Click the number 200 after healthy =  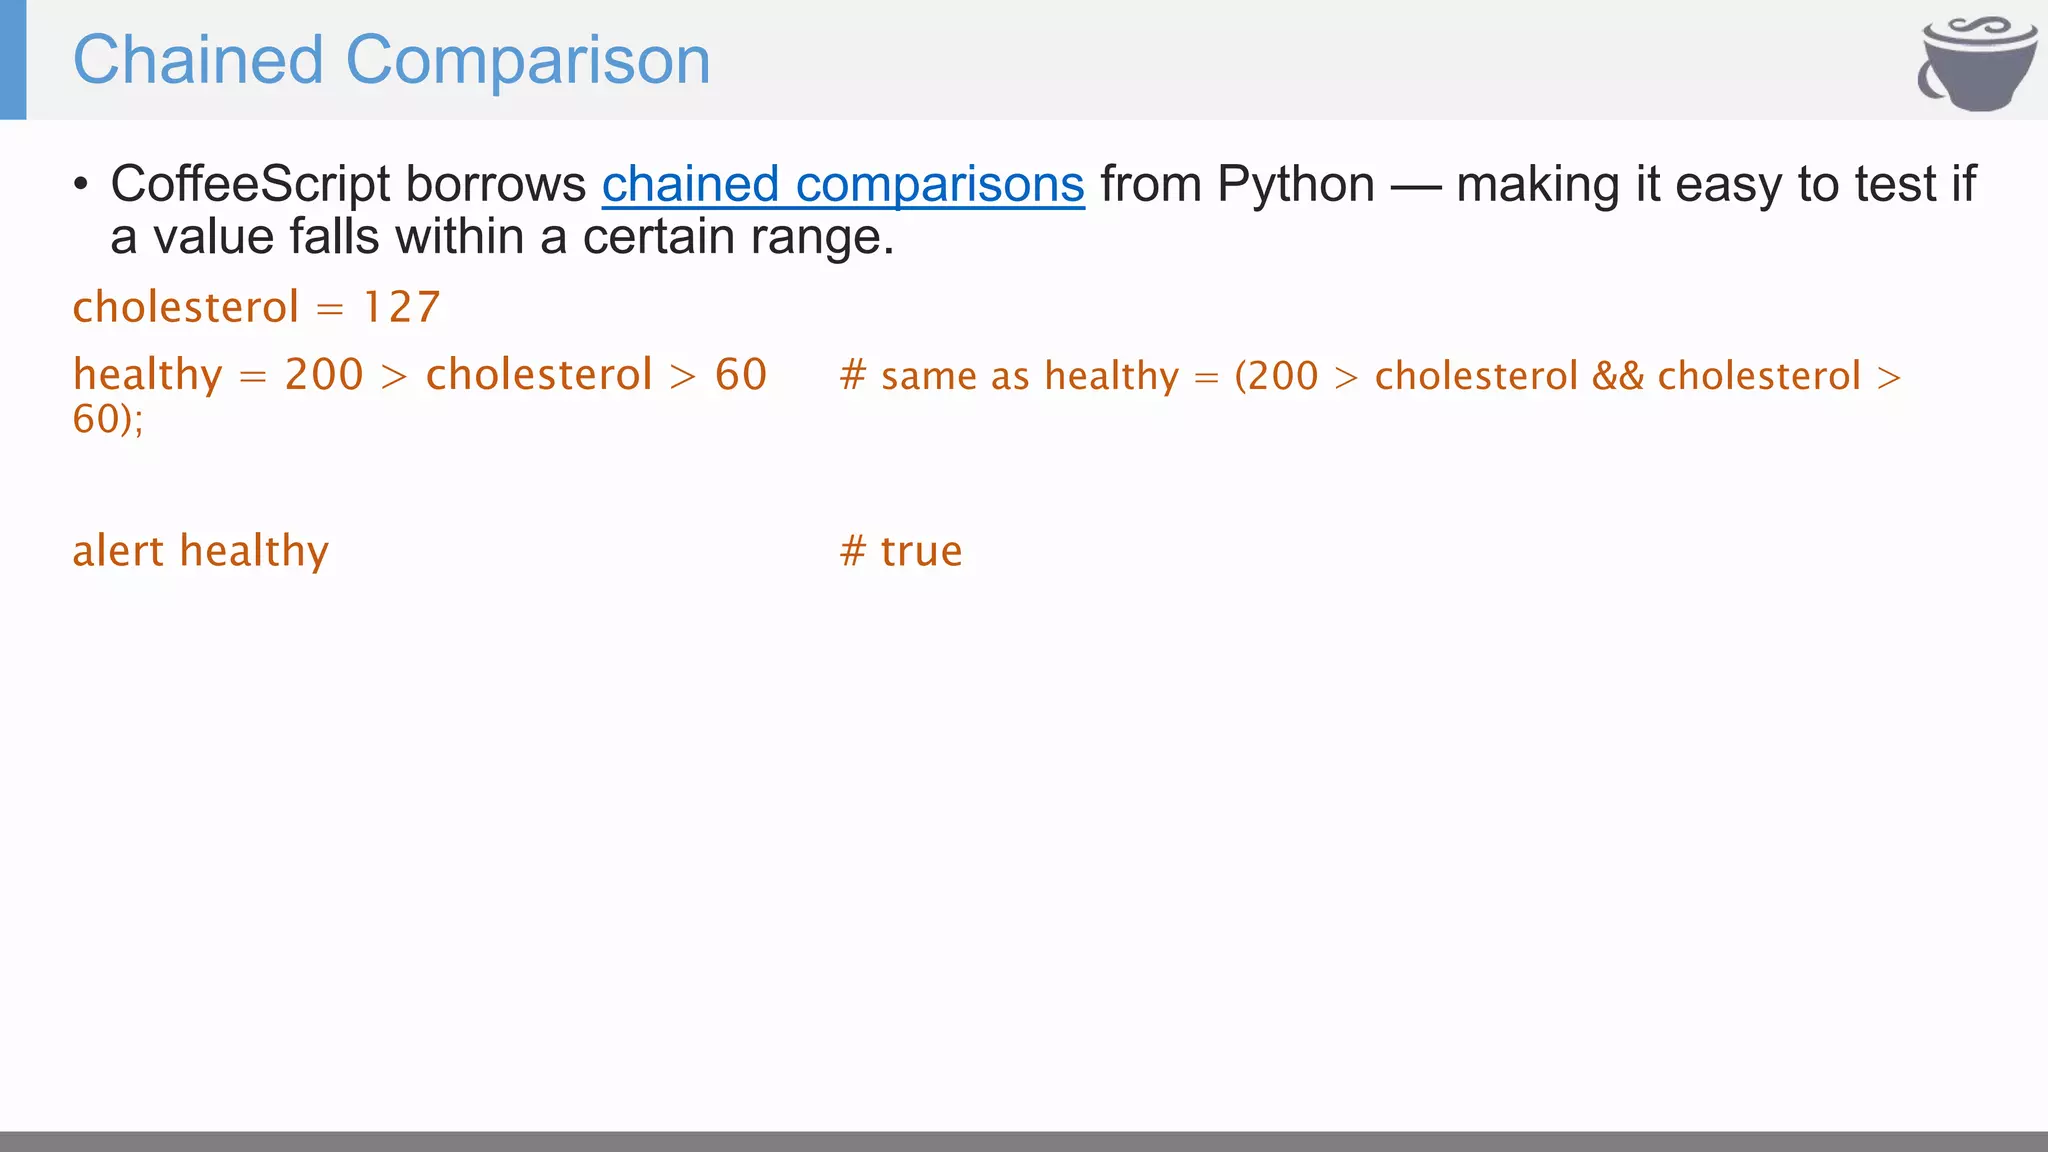323,375
